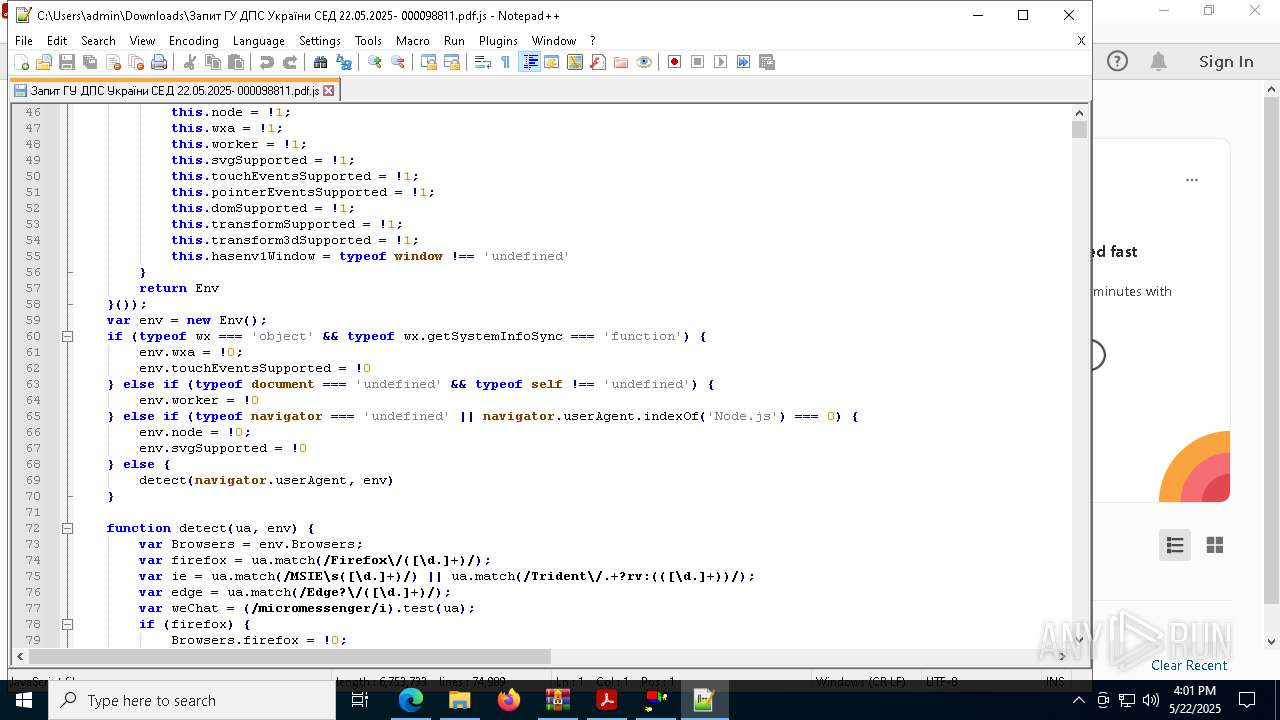The height and width of the screenshot is (720, 1280).
Task: Open the Tools menu
Action: (x=368, y=41)
